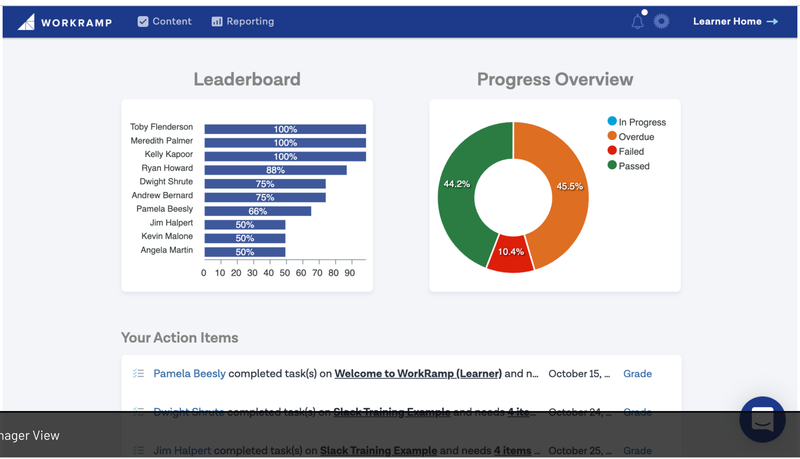
Task: Click Grade for Pamela Beesly's task
Action: click(637, 373)
